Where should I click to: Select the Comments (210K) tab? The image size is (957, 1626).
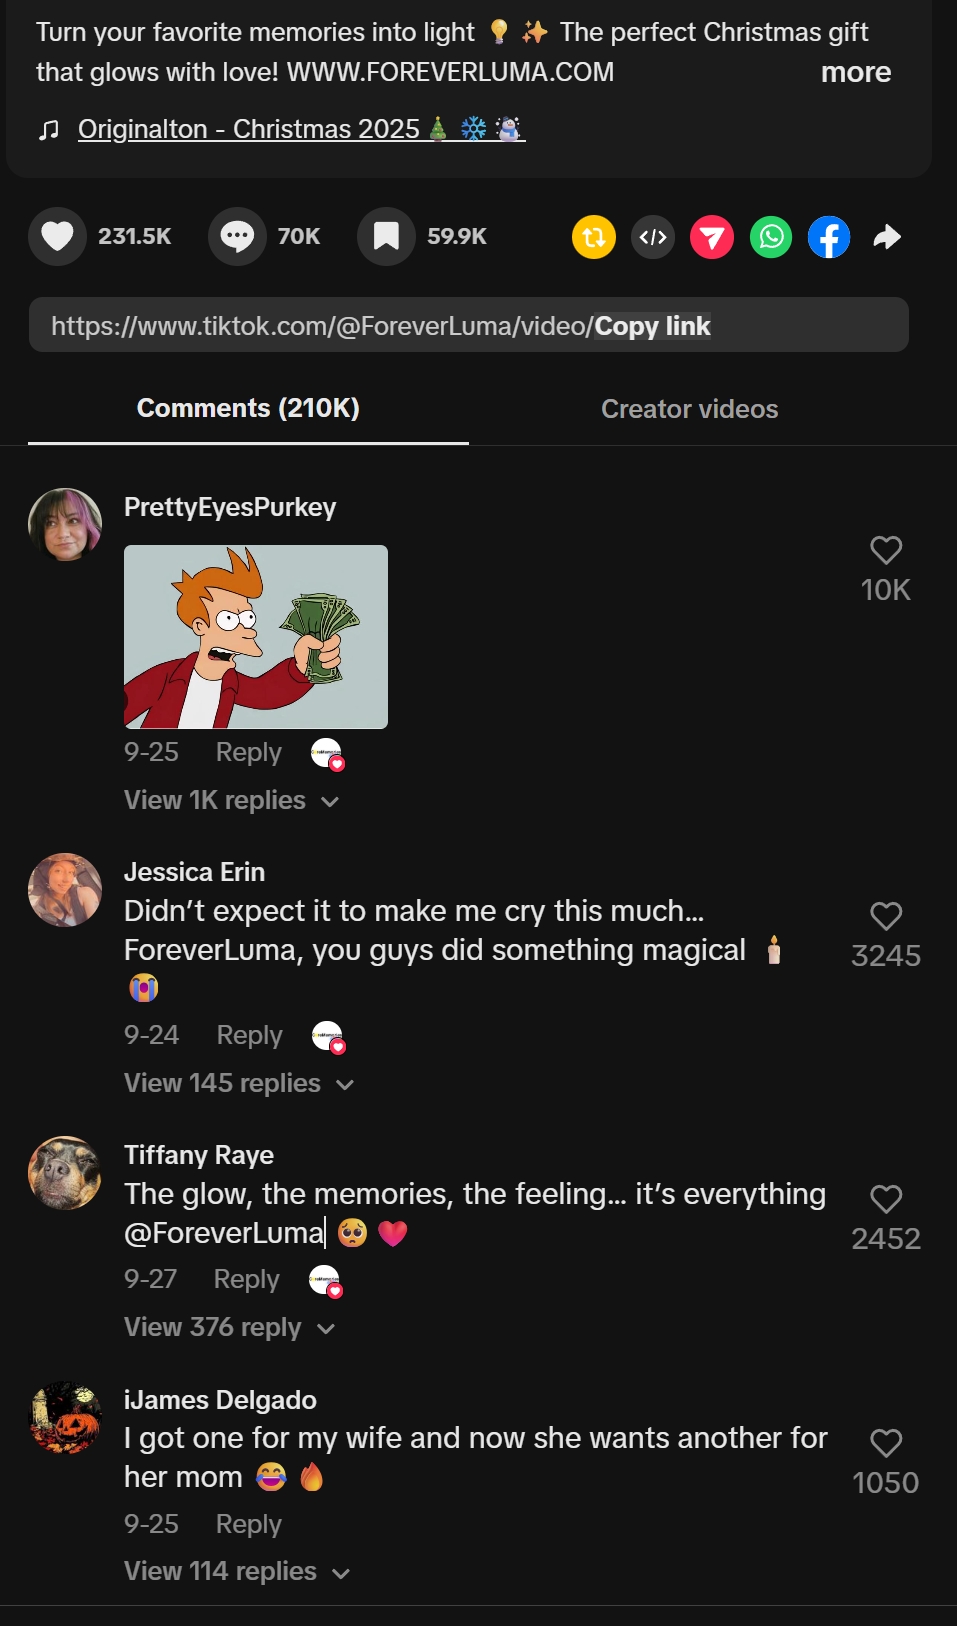(x=248, y=409)
